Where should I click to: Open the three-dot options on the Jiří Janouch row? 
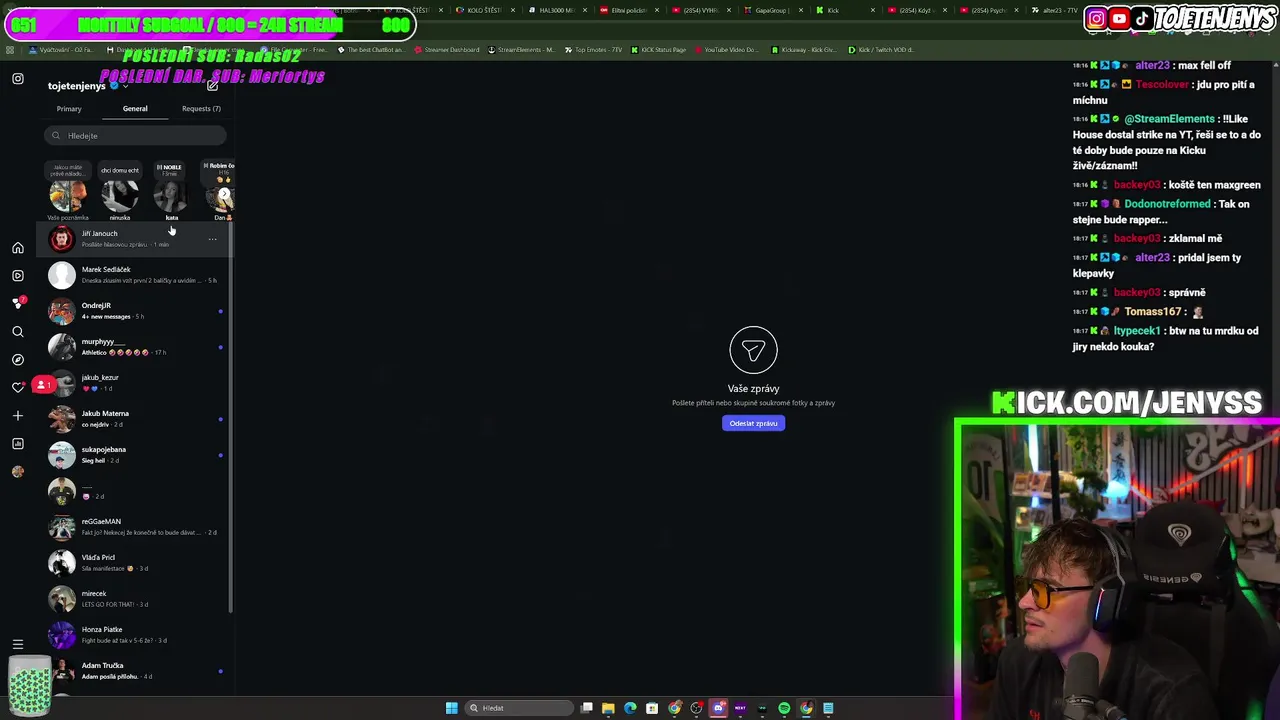(212, 239)
